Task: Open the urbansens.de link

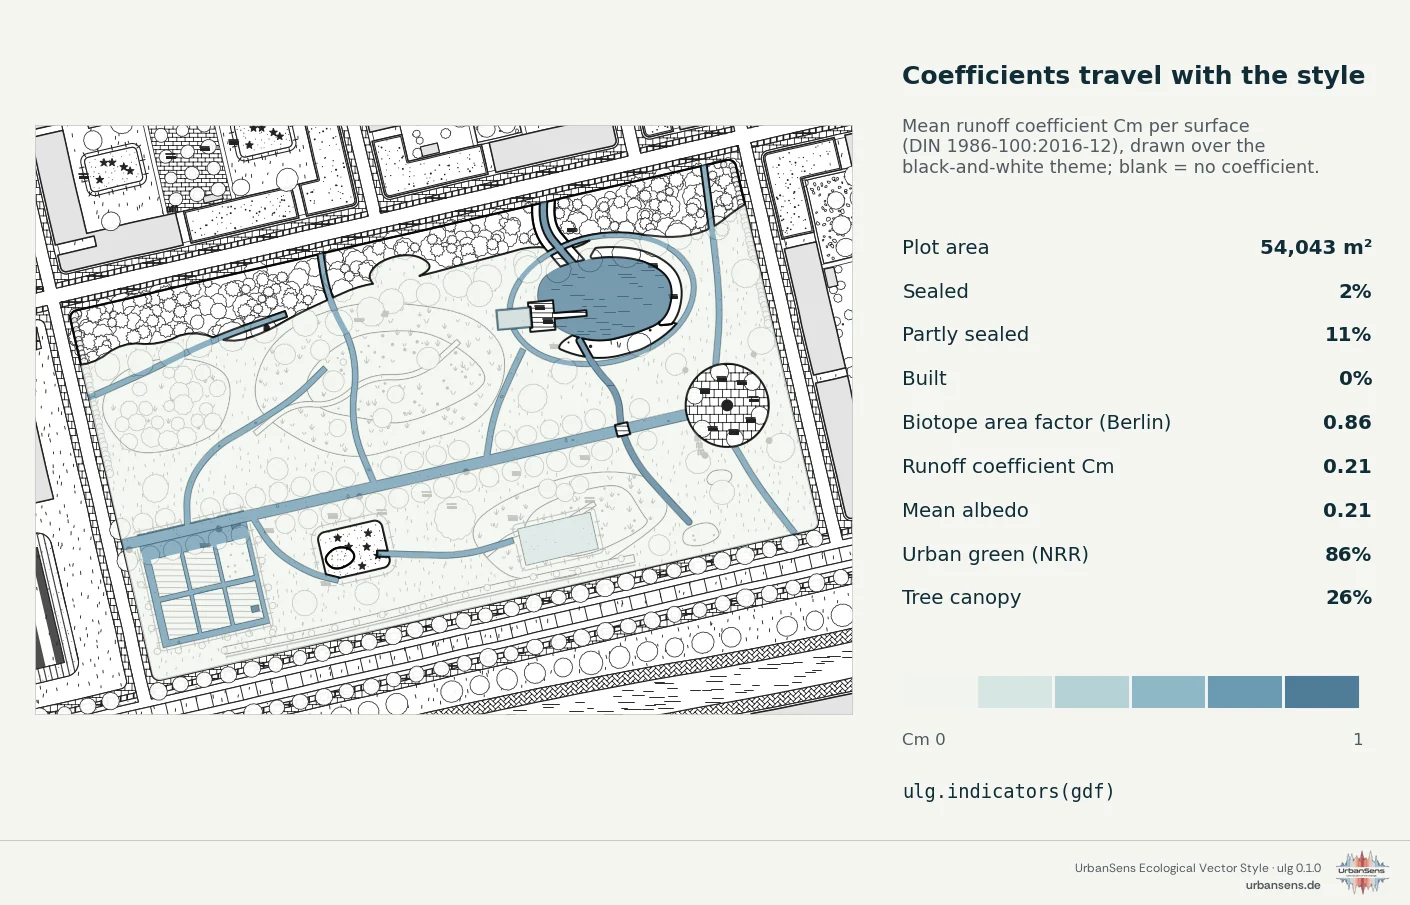Action: 1283,885
